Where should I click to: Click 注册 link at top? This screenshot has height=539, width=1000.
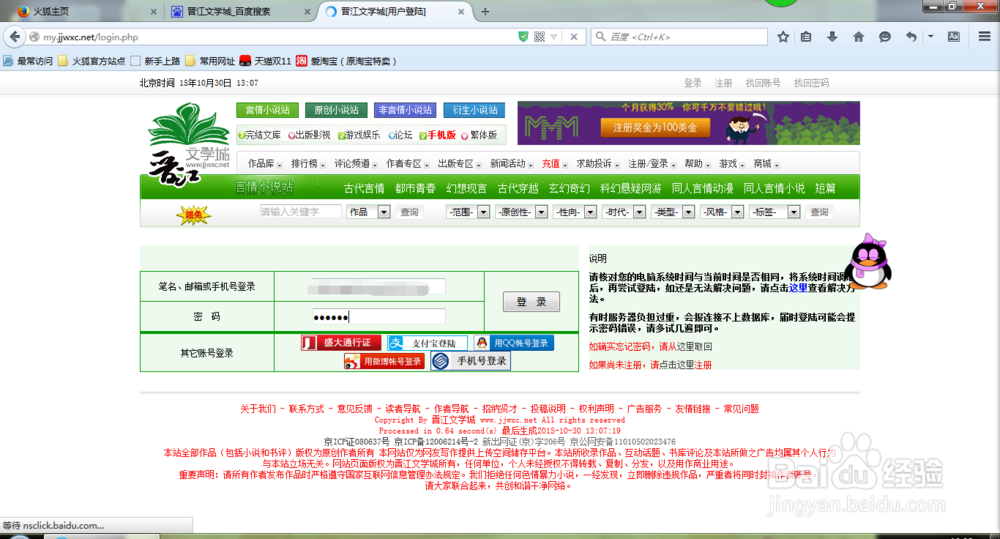[723, 83]
